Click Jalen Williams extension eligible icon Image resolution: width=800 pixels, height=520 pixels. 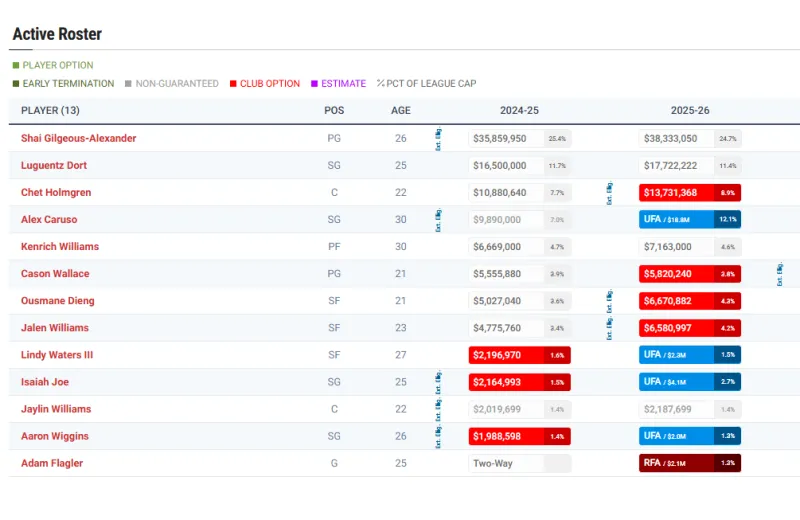[x=609, y=328]
